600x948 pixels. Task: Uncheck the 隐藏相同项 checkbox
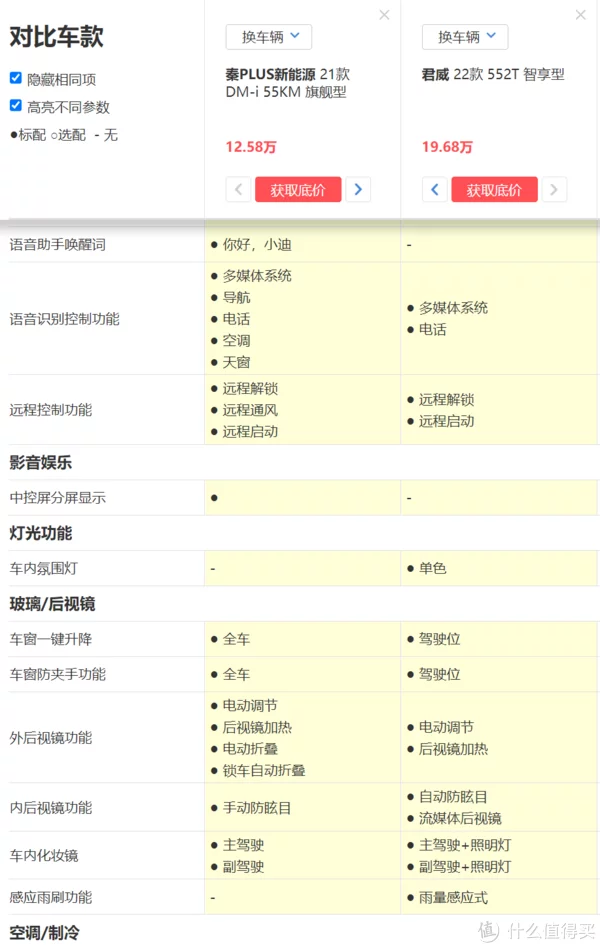click(16, 78)
